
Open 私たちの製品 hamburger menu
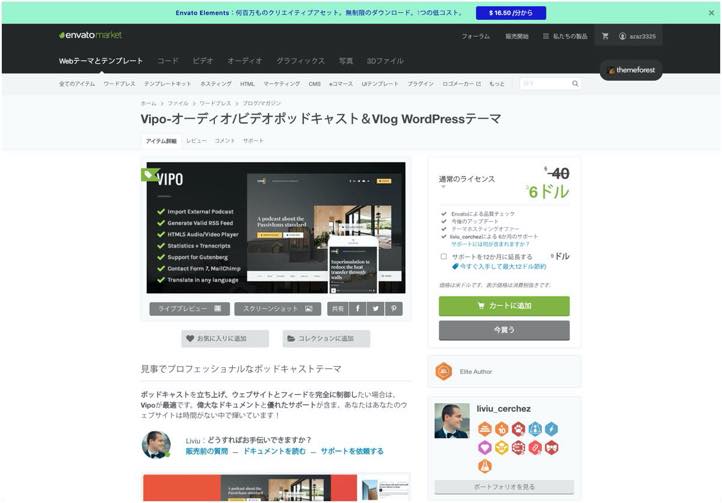pyautogui.click(x=565, y=36)
